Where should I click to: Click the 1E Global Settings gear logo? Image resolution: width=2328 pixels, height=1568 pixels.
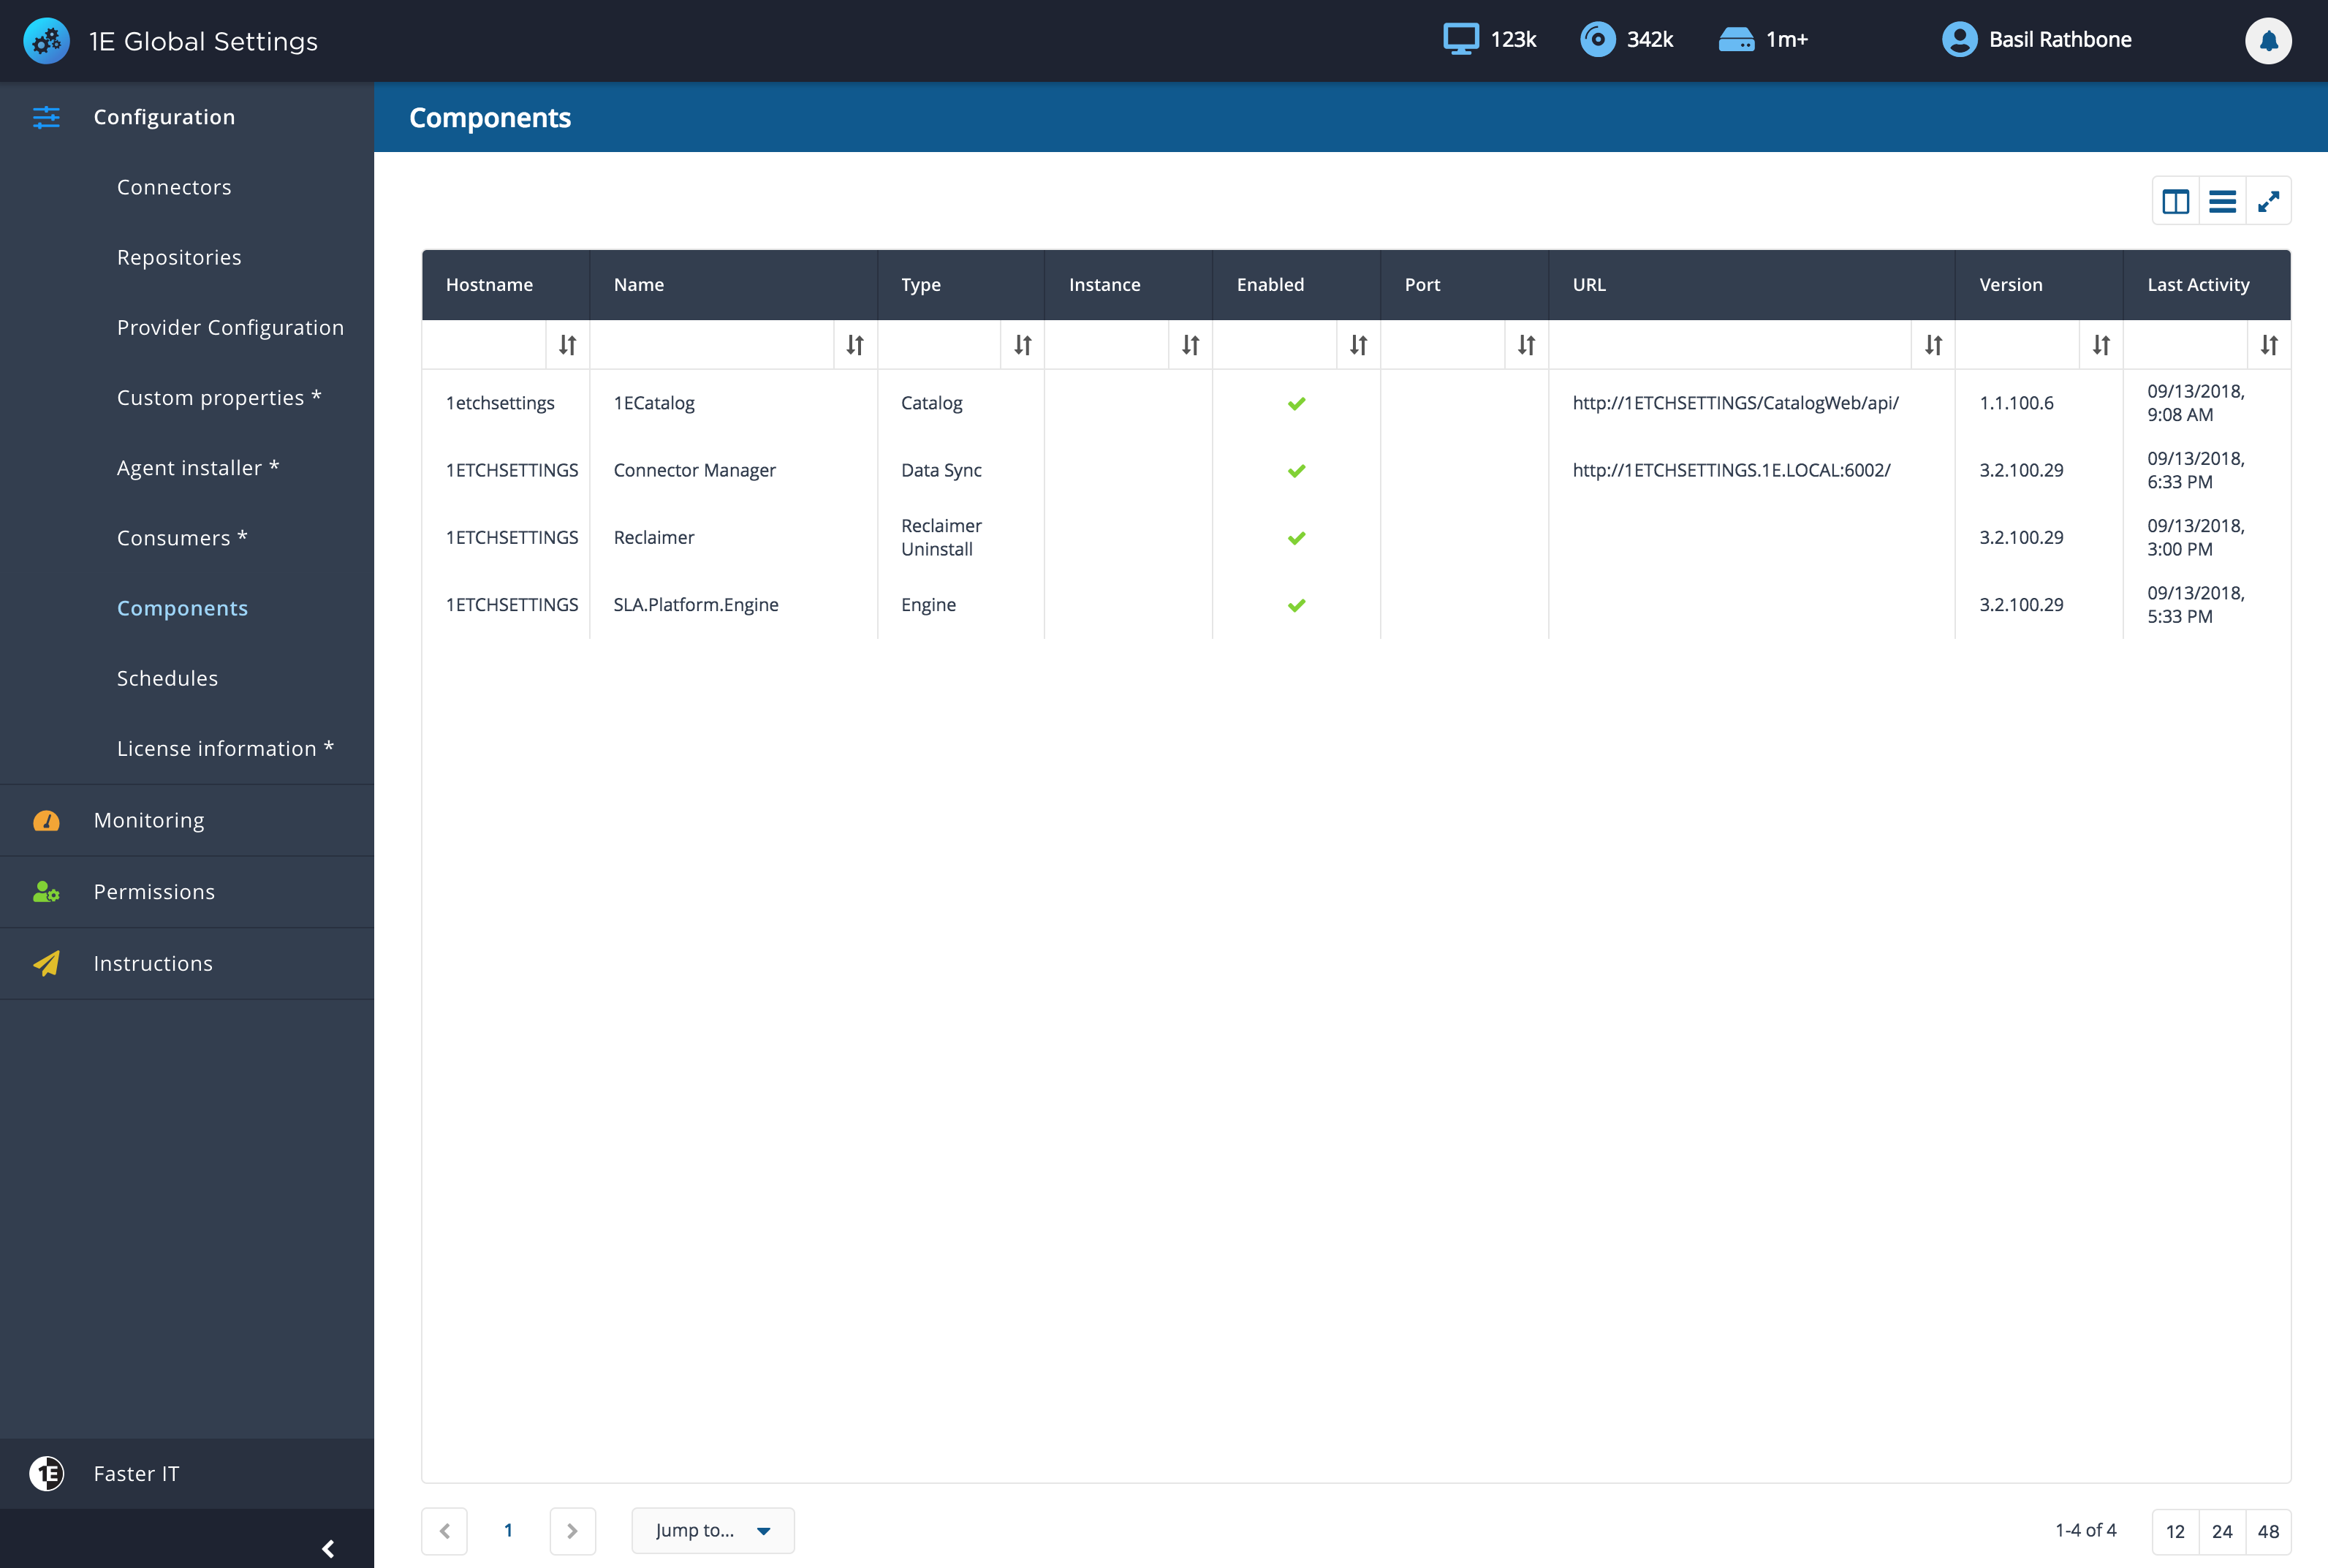pyautogui.click(x=46, y=41)
